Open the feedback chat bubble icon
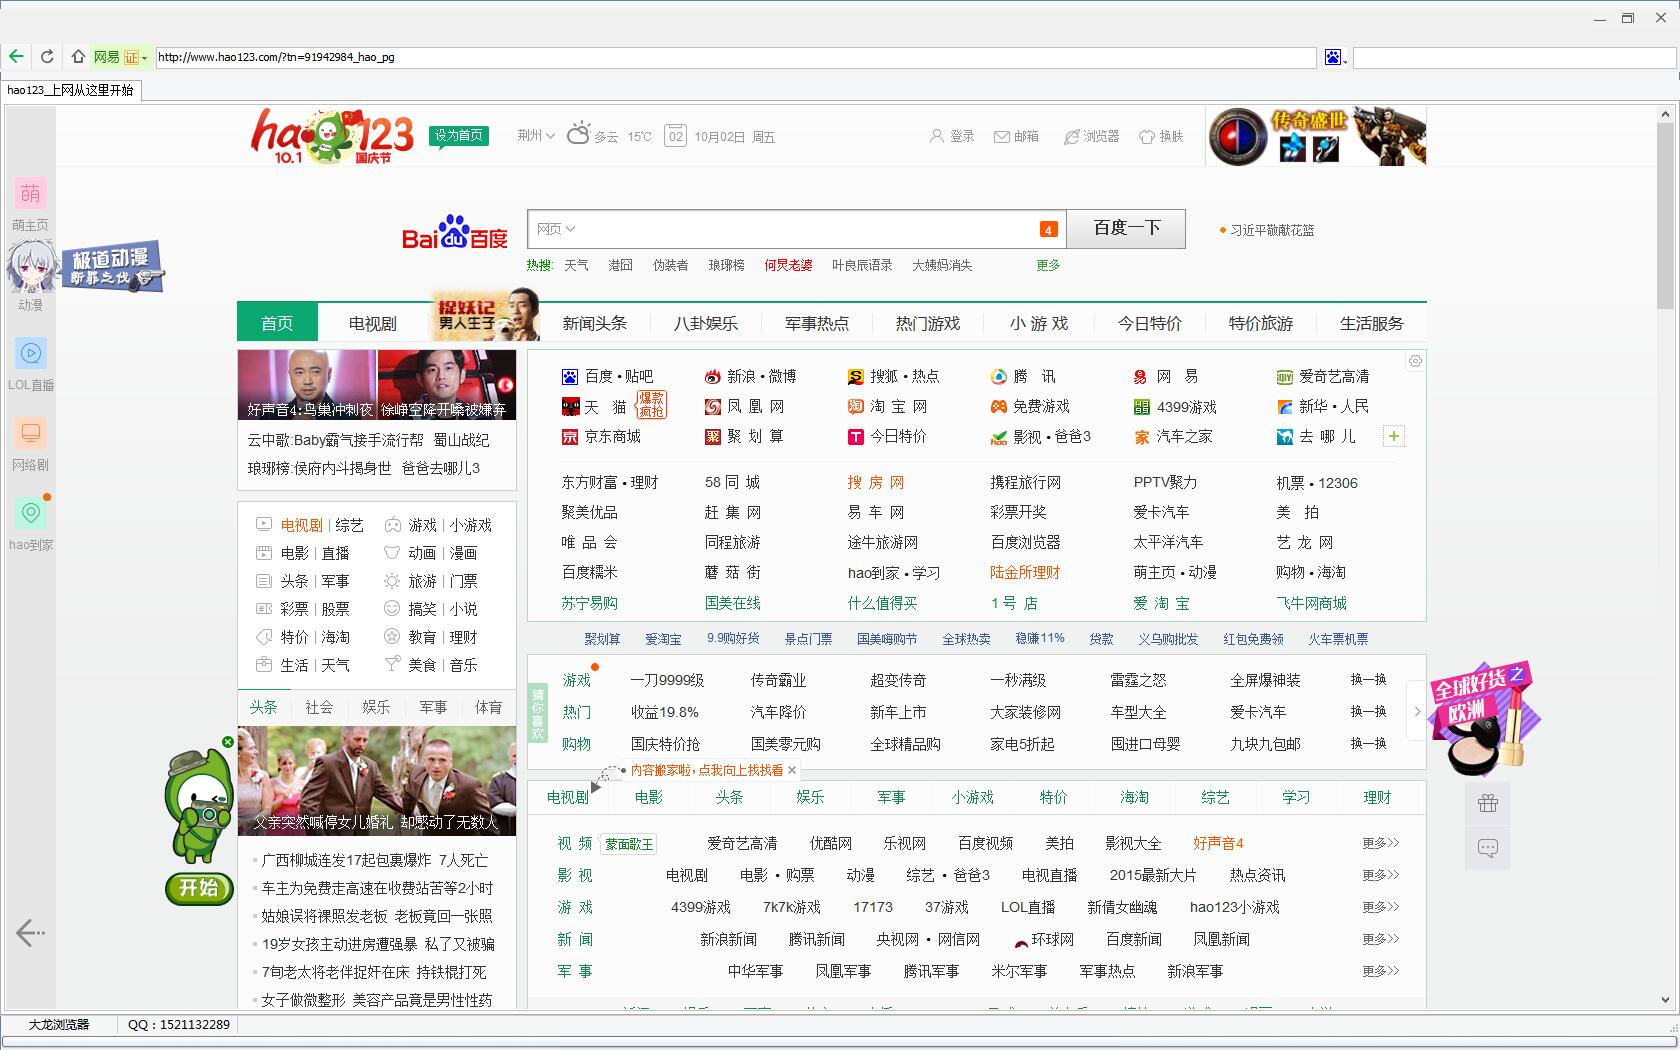 click(x=1488, y=848)
